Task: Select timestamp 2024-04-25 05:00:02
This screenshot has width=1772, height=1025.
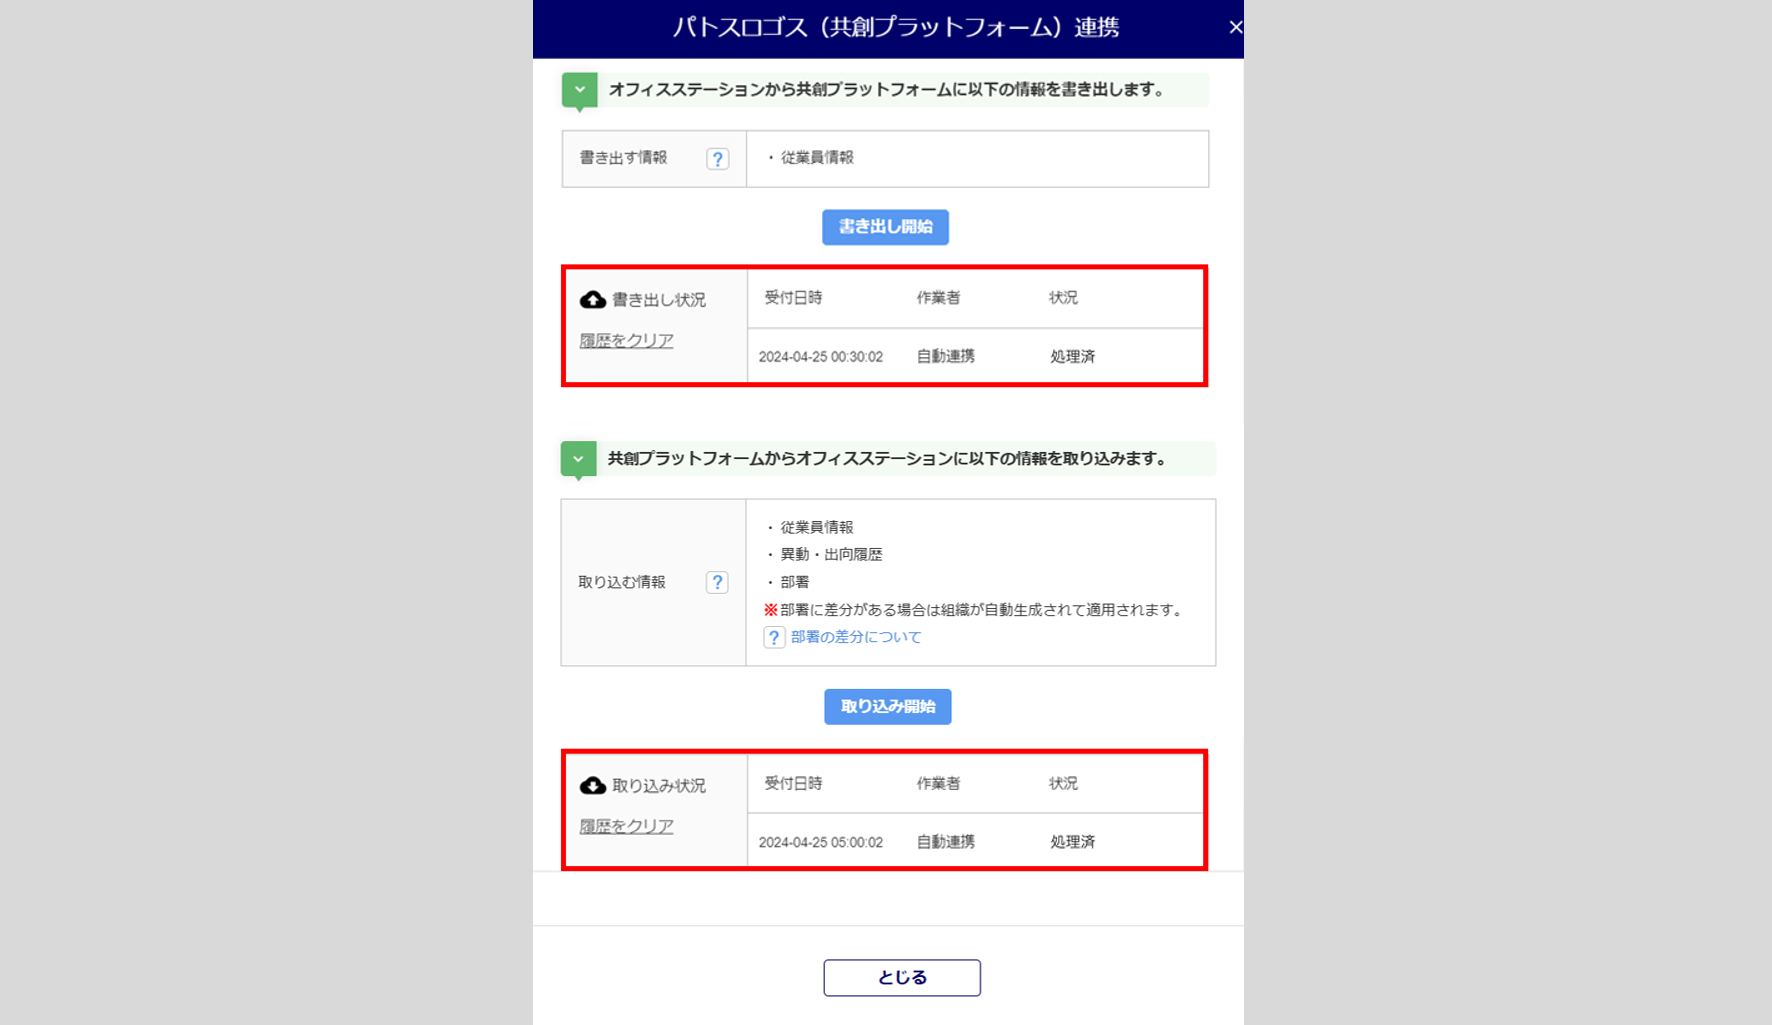Action: tap(821, 843)
